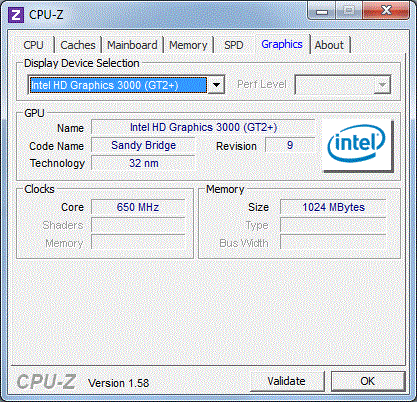
Task: Open the Caches tab
Action: tap(78, 45)
